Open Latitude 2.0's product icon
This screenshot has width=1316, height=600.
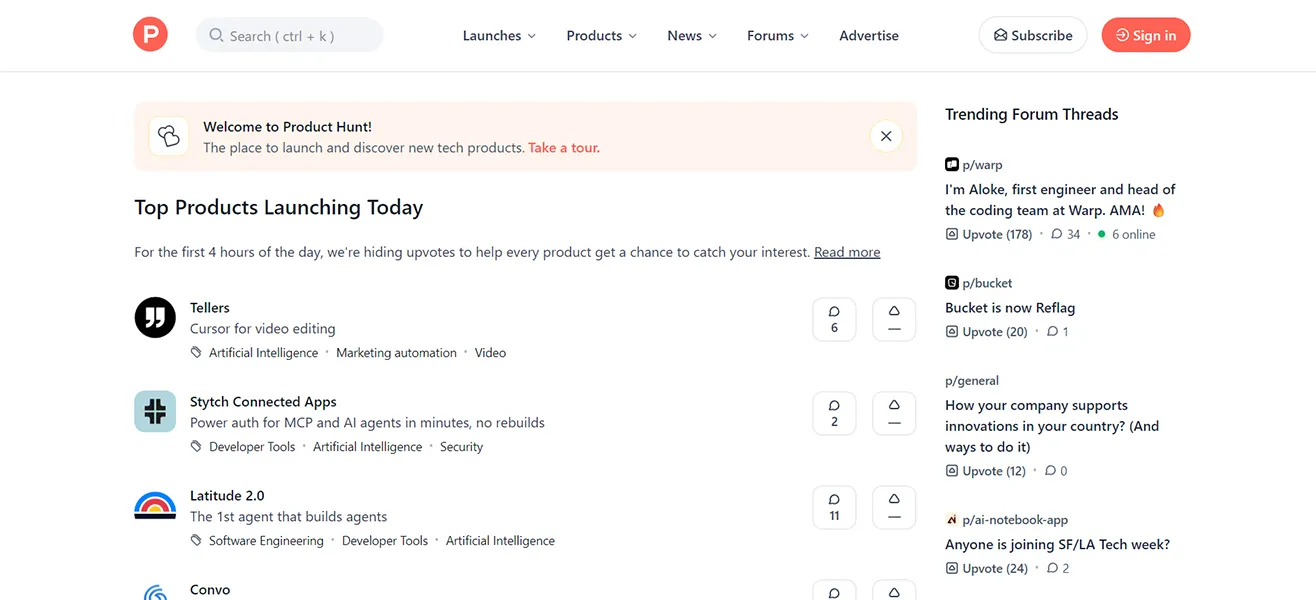pyautogui.click(x=155, y=505)
